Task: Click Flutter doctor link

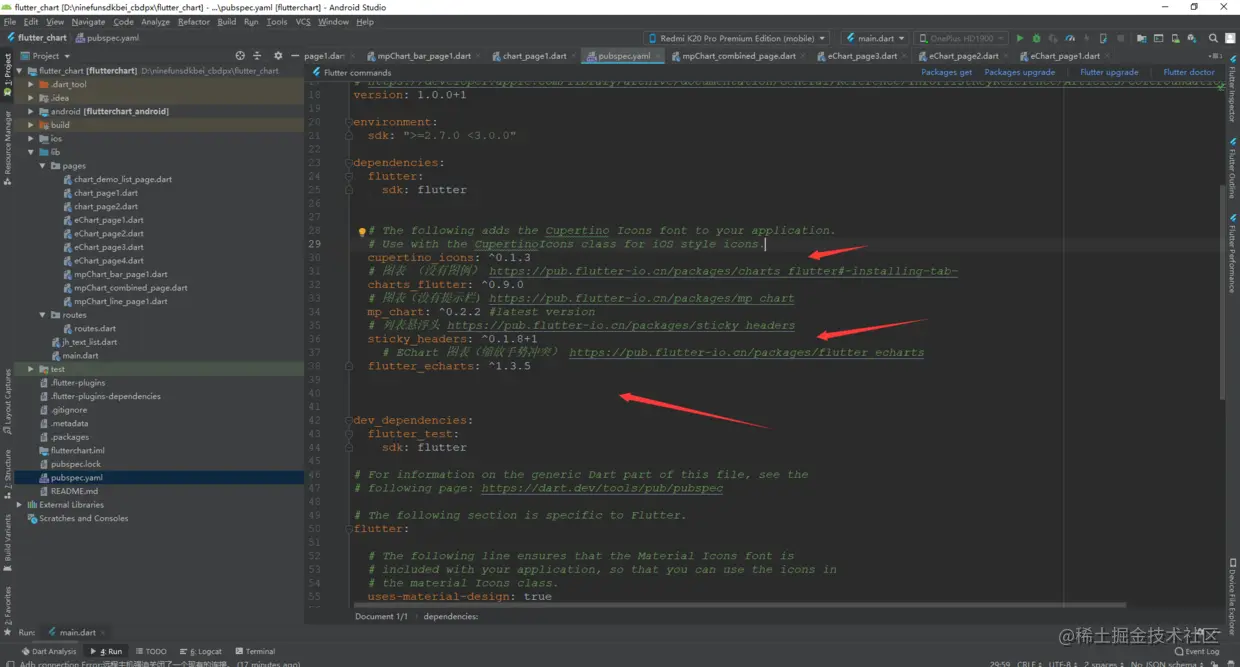Action: tap(1189, 72)
